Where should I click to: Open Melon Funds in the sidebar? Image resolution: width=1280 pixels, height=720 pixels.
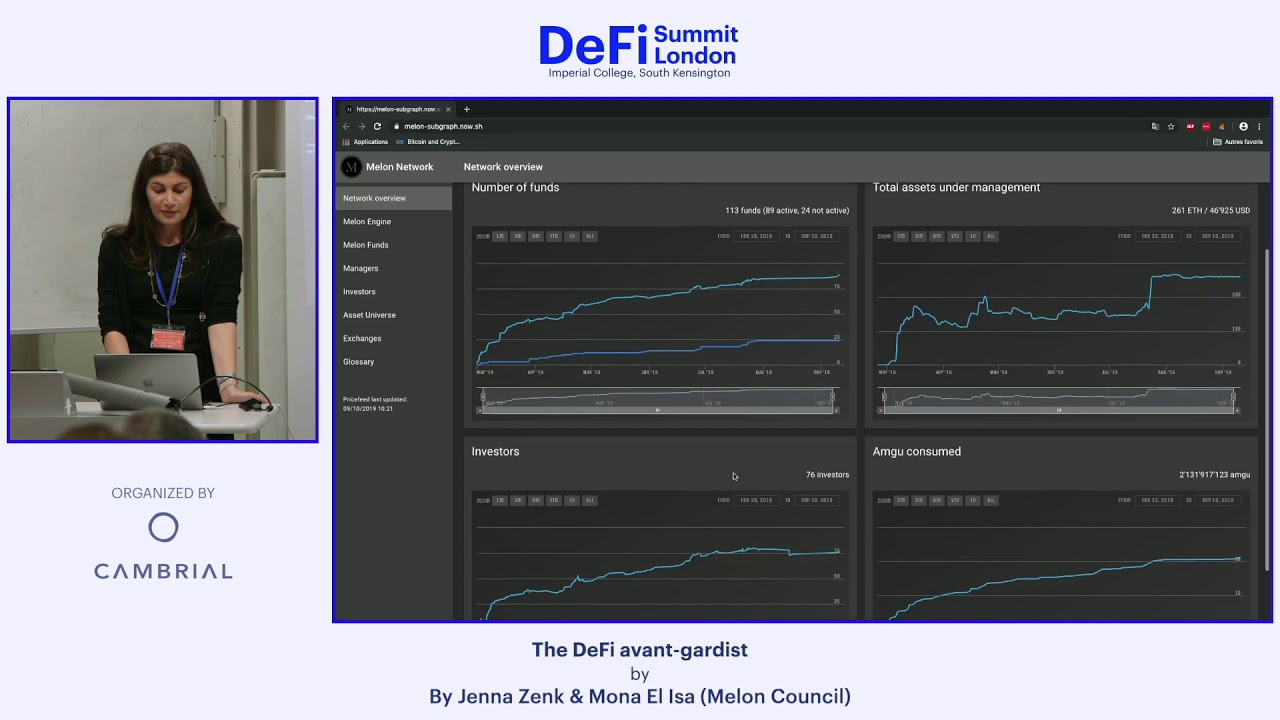click(x=394, y=245)
